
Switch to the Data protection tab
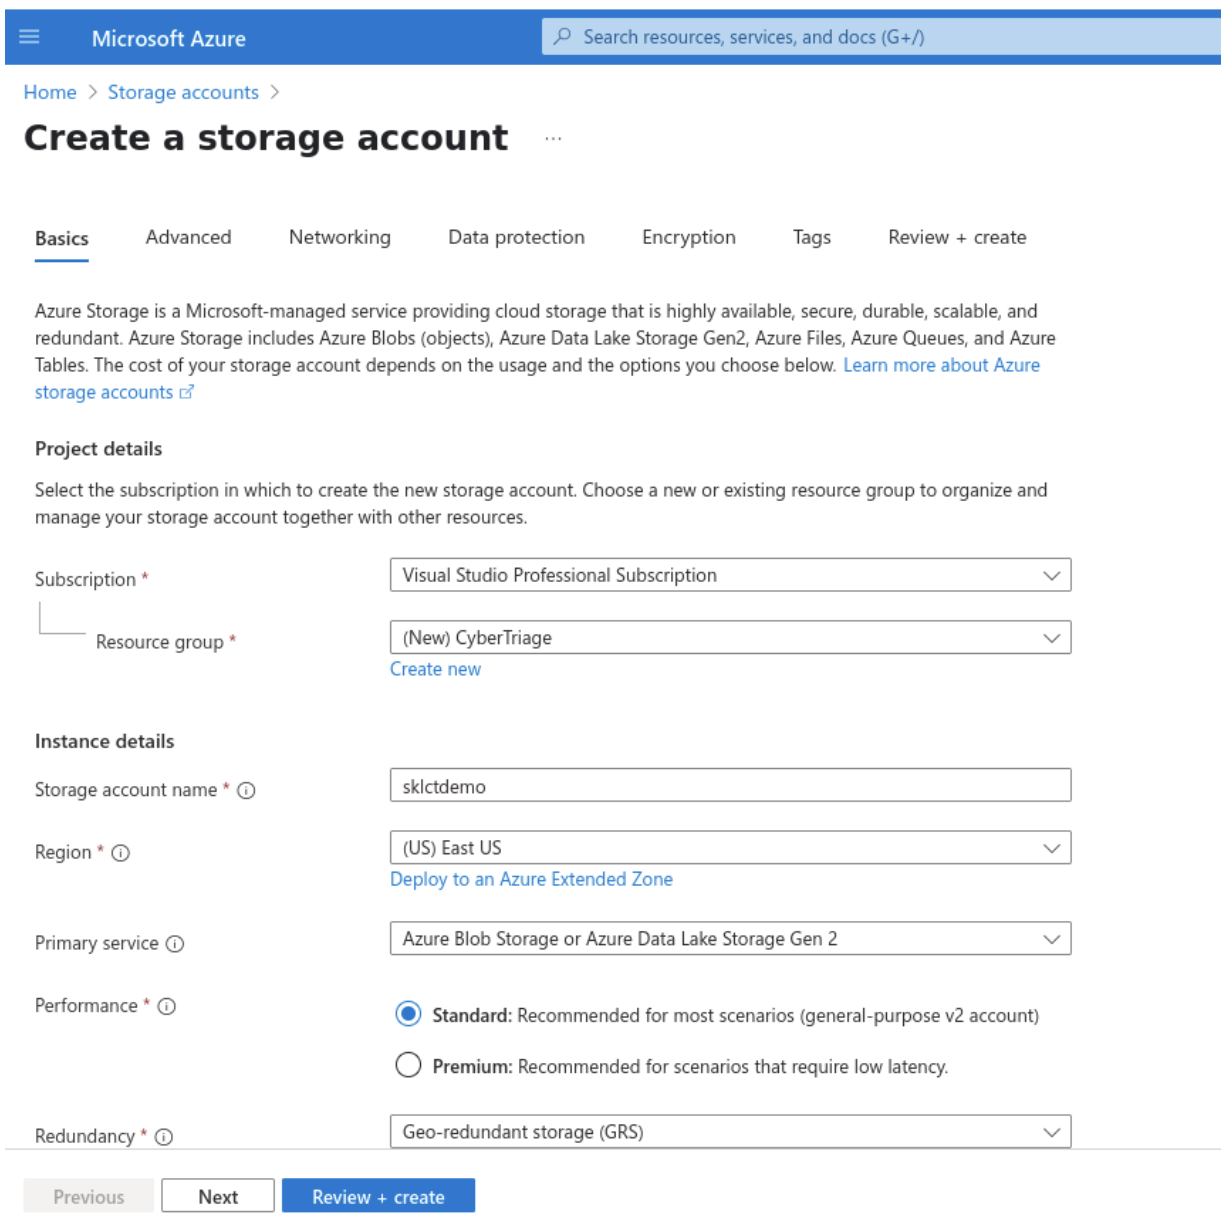pos(516,238)
